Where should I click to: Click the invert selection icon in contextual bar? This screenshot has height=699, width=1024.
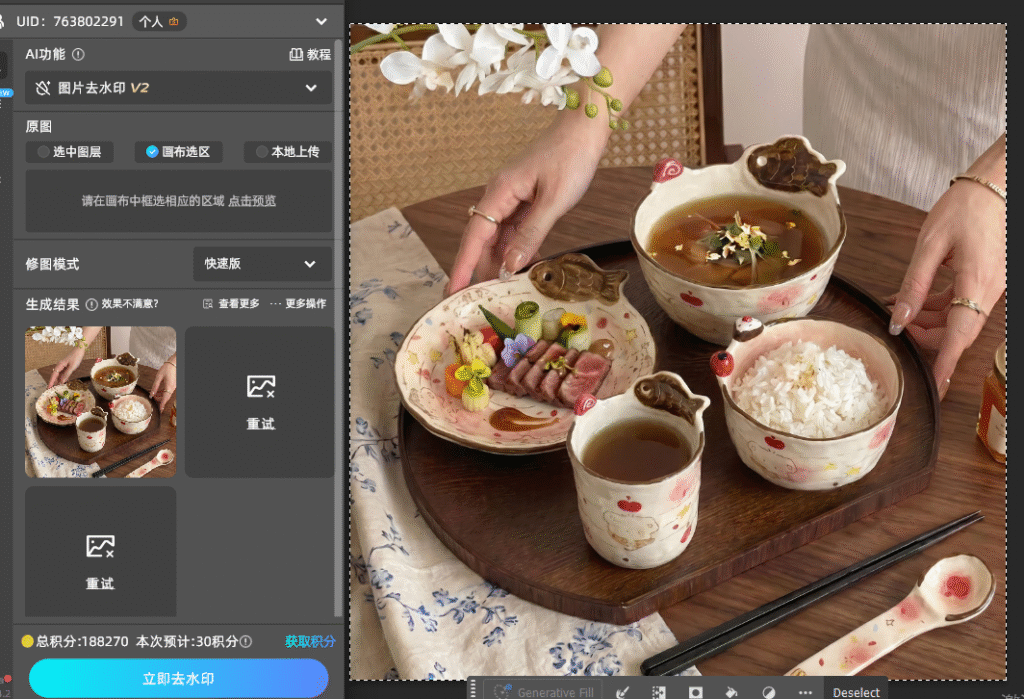(659, 692)
